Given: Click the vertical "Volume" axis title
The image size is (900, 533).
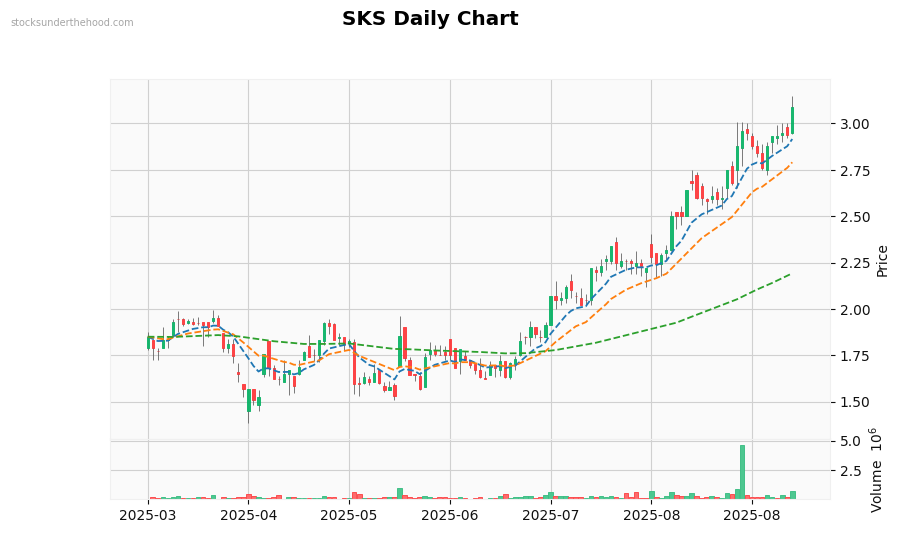Looking at the screenshot, I should (876, 487).
